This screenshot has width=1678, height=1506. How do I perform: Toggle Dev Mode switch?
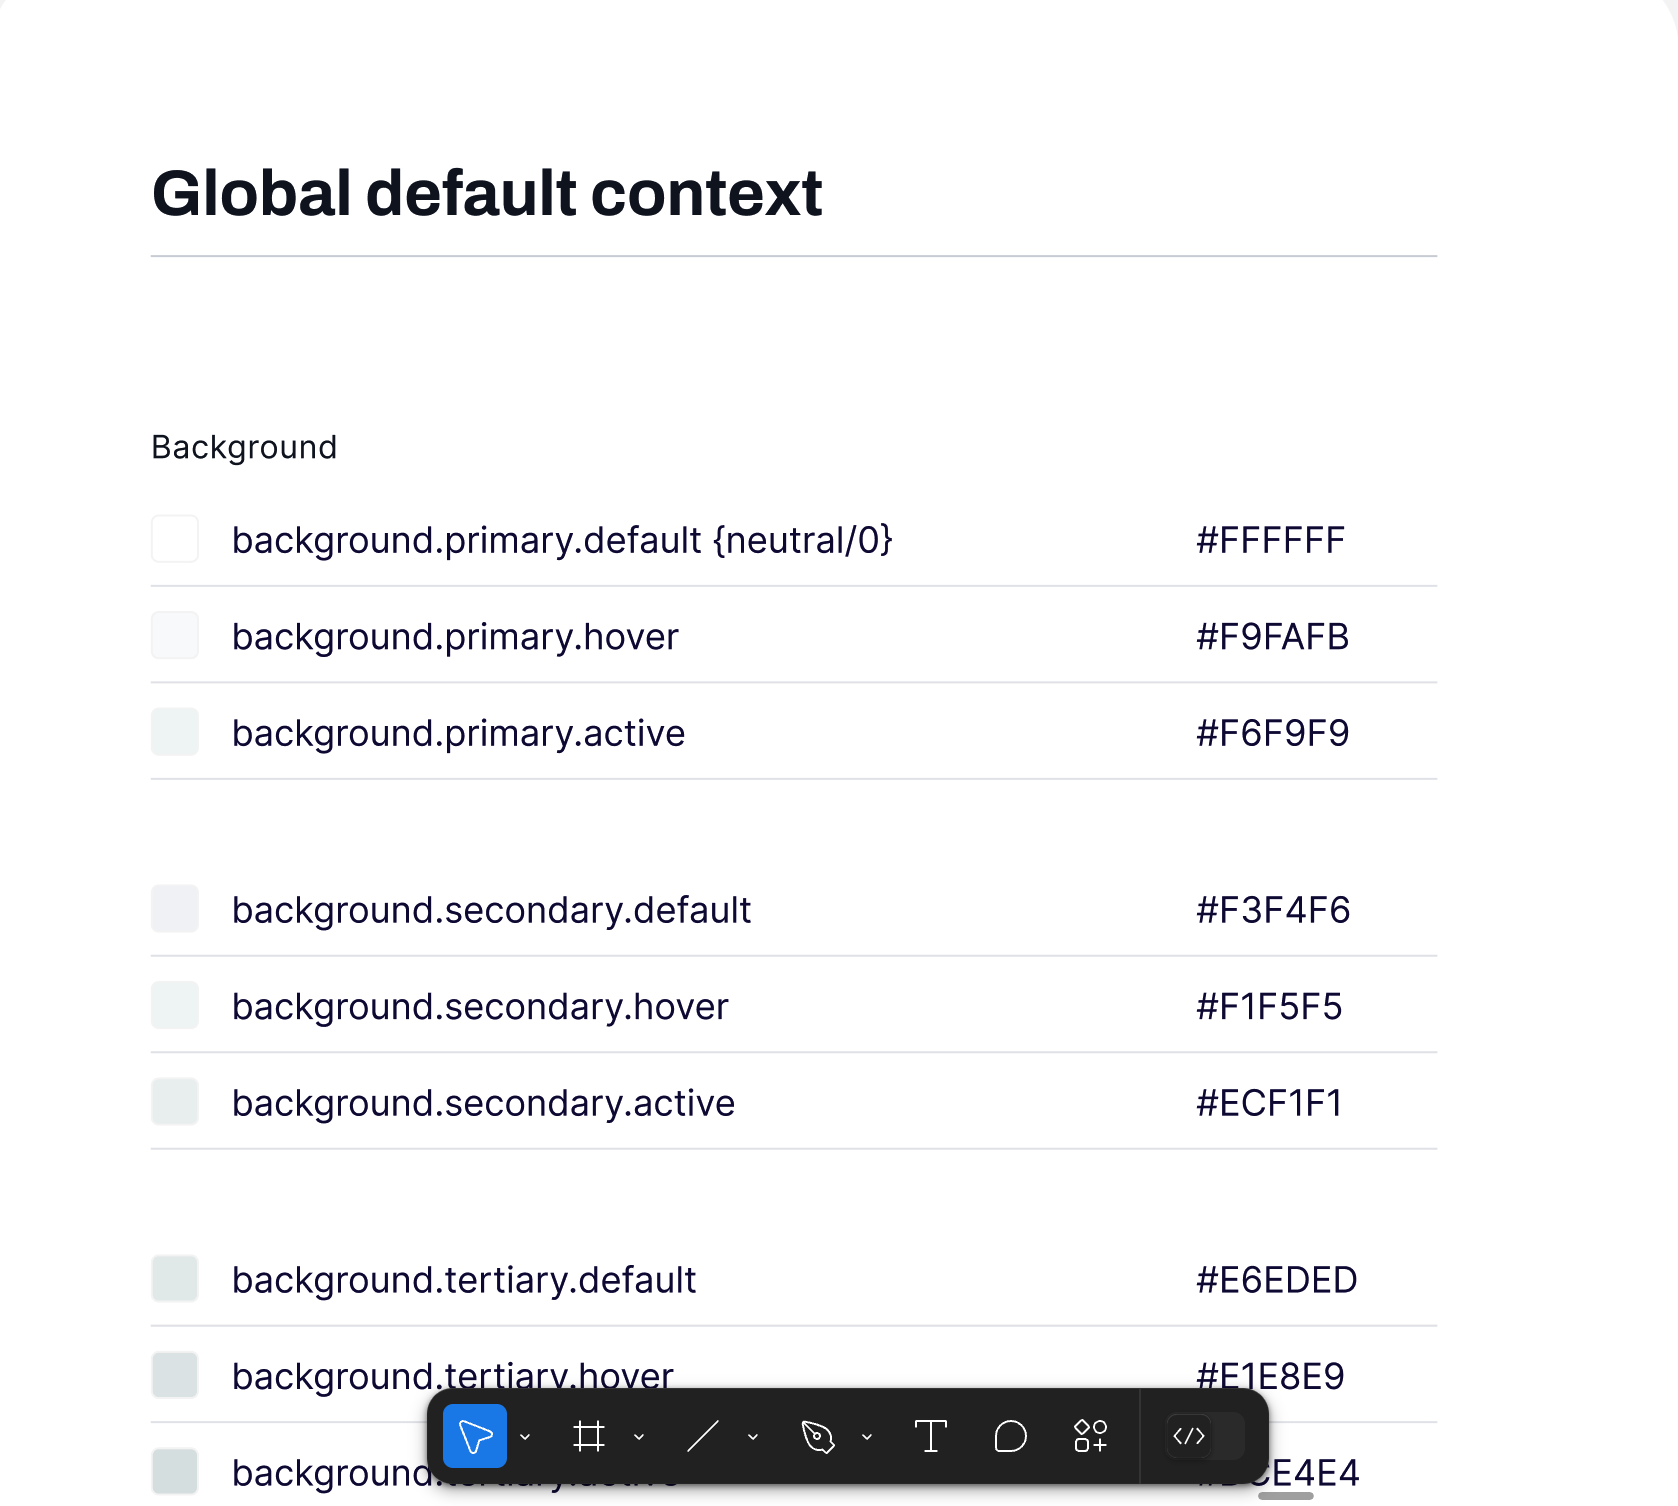click(x=1205, y=1436)
